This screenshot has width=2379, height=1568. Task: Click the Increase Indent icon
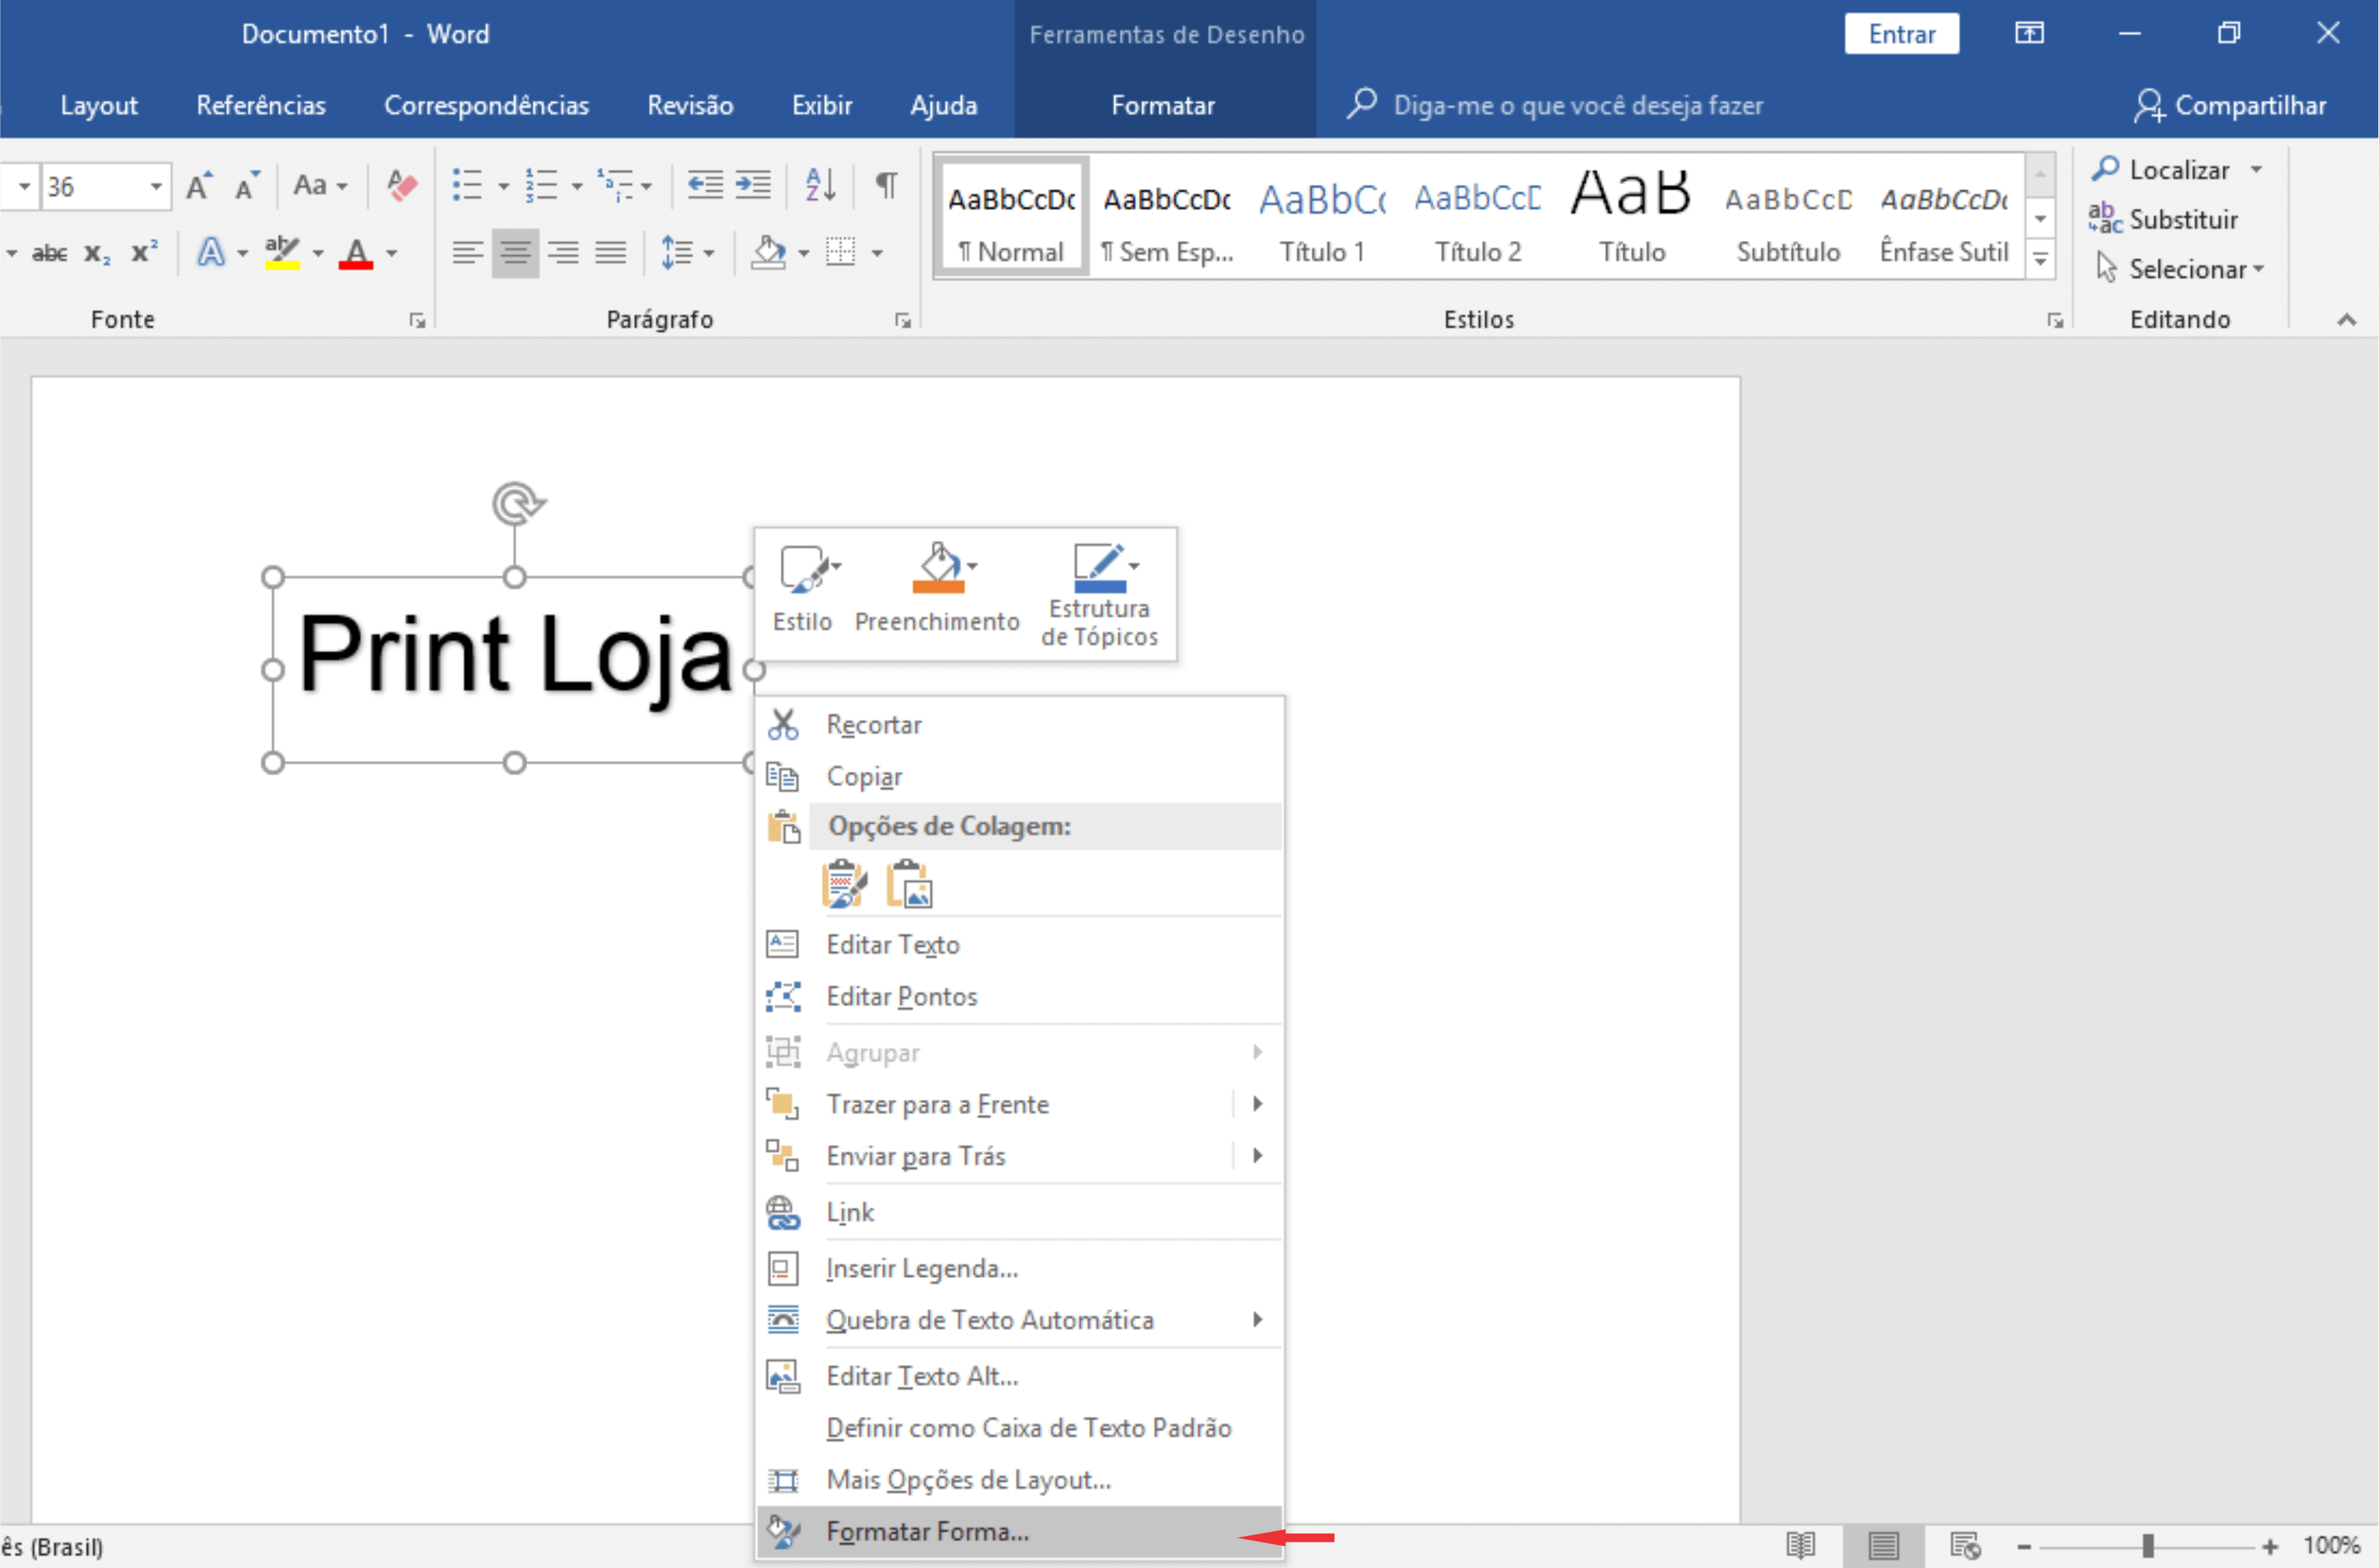(753, 185)
